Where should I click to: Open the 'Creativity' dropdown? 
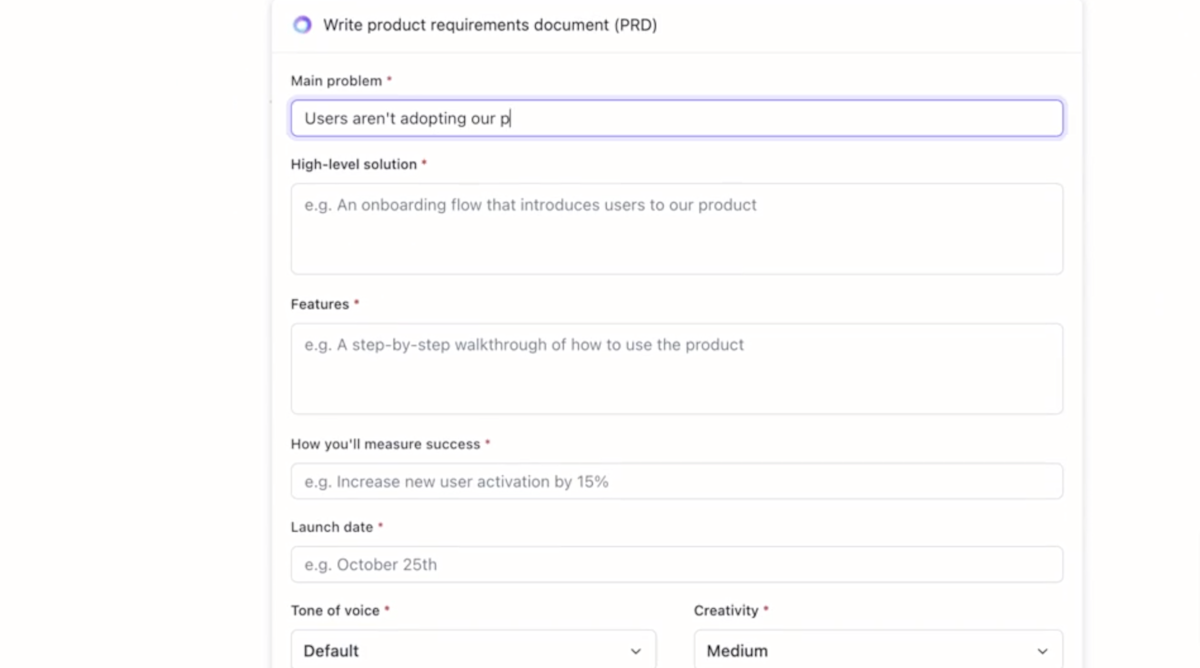point(878,649)
